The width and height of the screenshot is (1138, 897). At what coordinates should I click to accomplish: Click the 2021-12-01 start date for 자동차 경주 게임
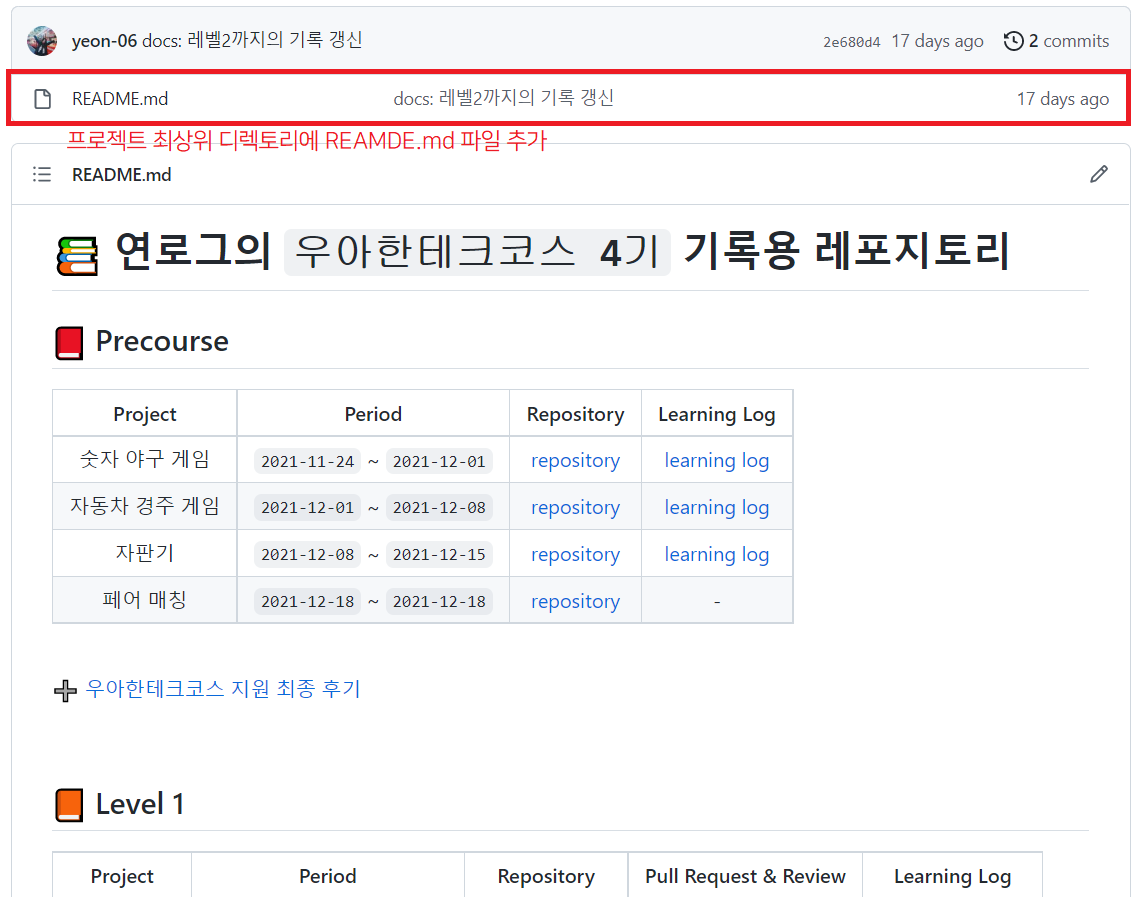click(x=308, y=508)
